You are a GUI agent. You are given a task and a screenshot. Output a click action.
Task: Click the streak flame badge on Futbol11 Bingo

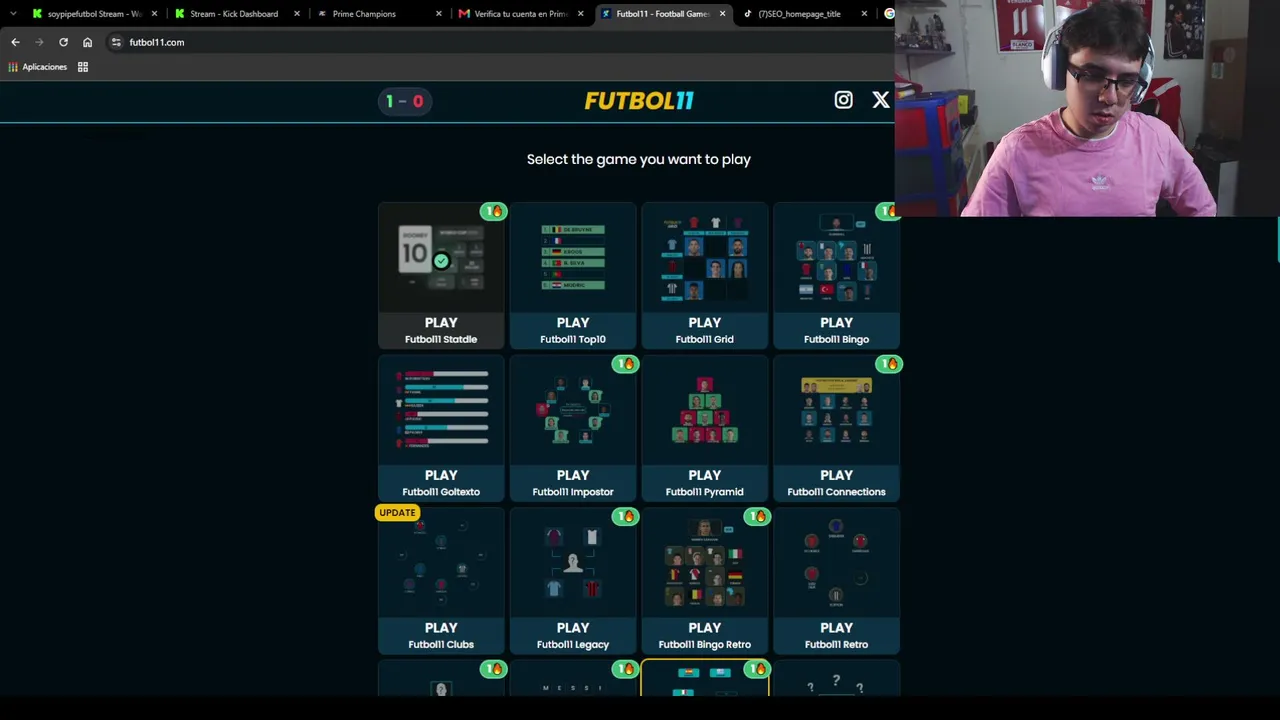(887, 211)
